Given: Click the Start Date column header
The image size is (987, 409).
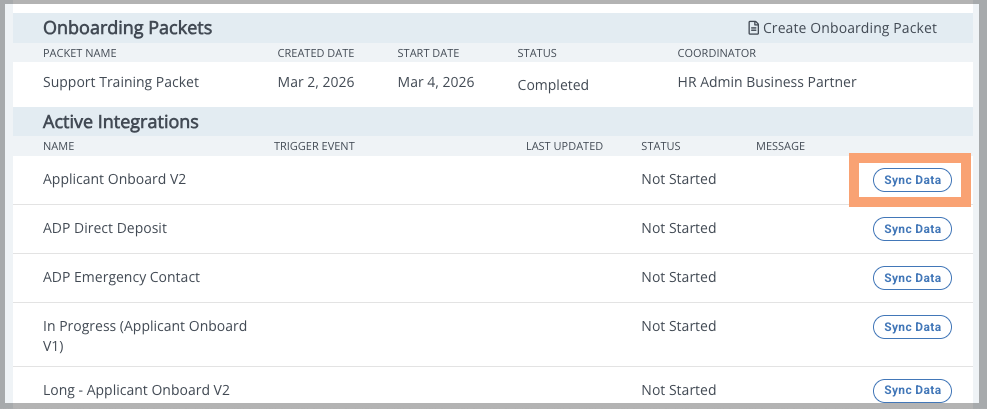Looking at the screenshot, I should (x=428, y=53).
